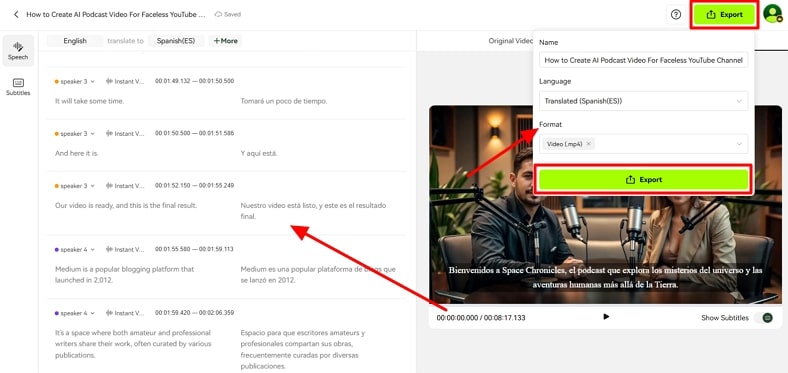
Task: Click the translation "Y aquí está."
Action: pyautogui.click(x=259, y=153)
